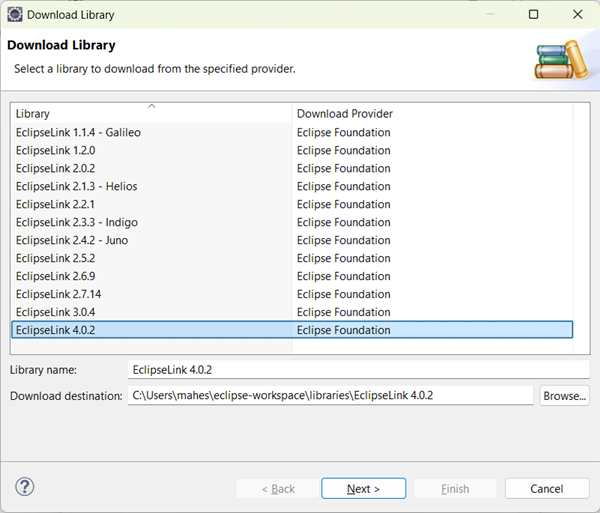Viewport: 600px width, 513px height.
Task: Click the help question mark icon
Action: pos(26,487)
